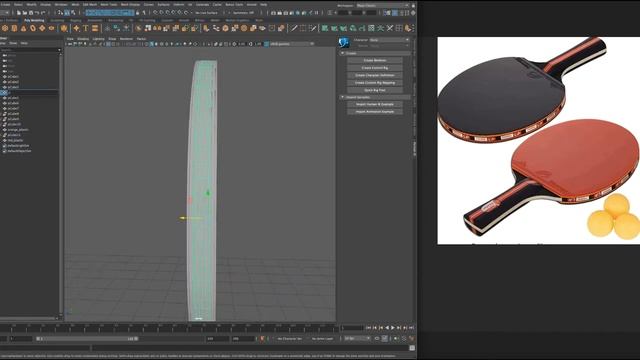Click the Create Skeleton button

pos(375,60)
